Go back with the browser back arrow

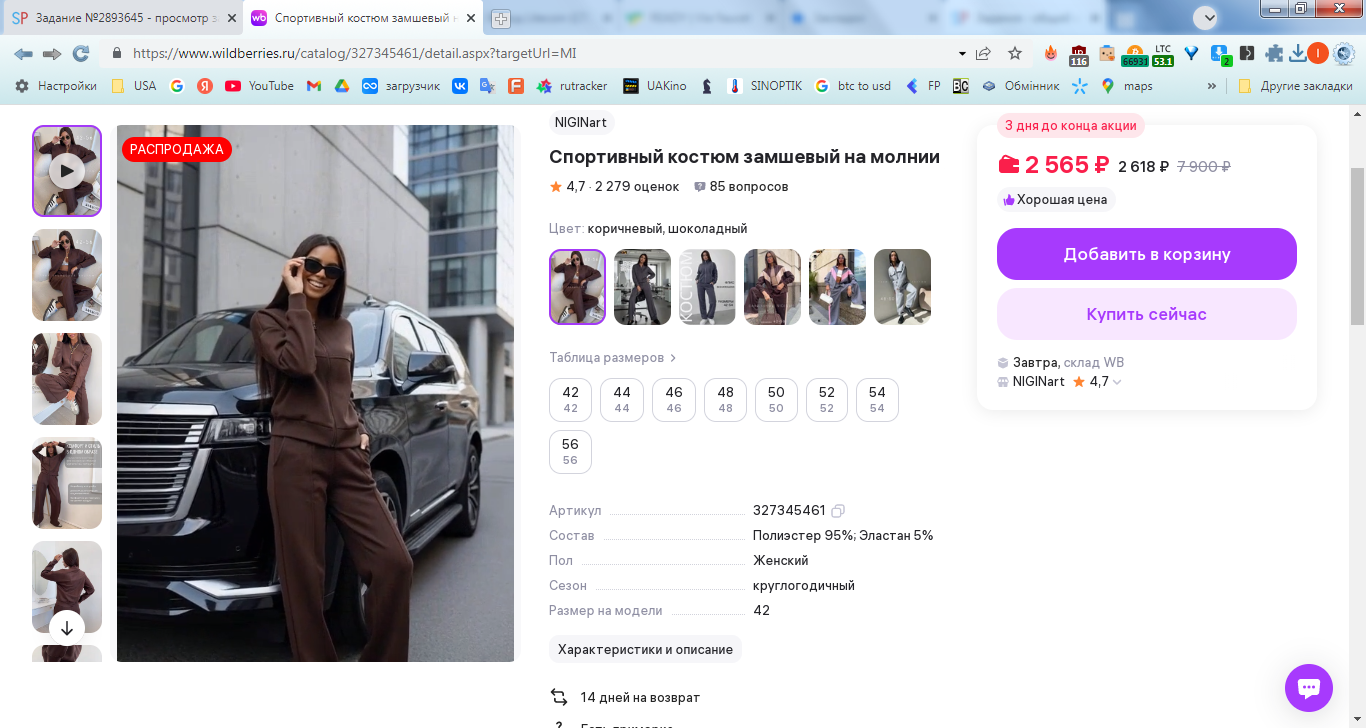click(23, 54)
